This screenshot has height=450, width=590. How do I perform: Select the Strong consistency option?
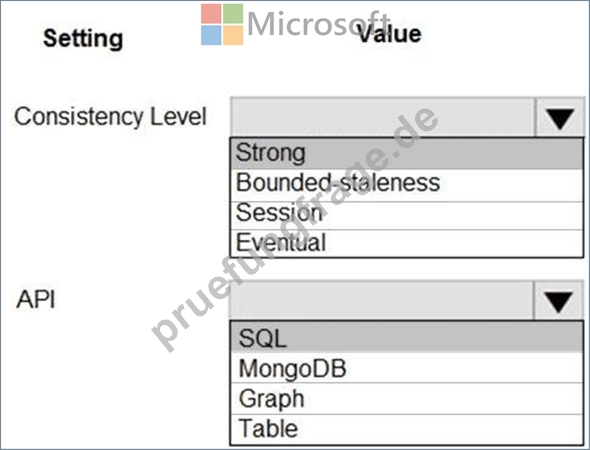click(407, 154)
